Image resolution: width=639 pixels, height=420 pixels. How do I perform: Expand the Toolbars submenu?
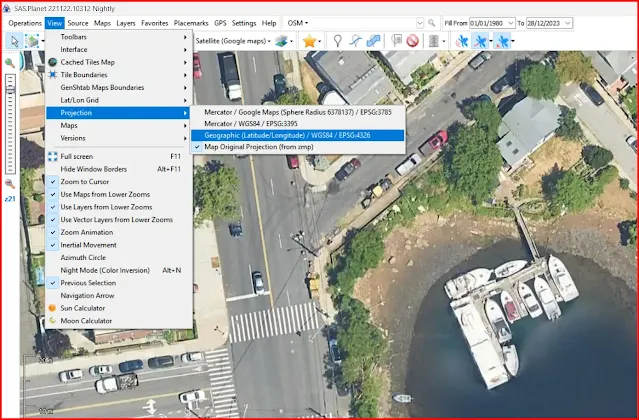pyautogui.click(x=118, y=37)
